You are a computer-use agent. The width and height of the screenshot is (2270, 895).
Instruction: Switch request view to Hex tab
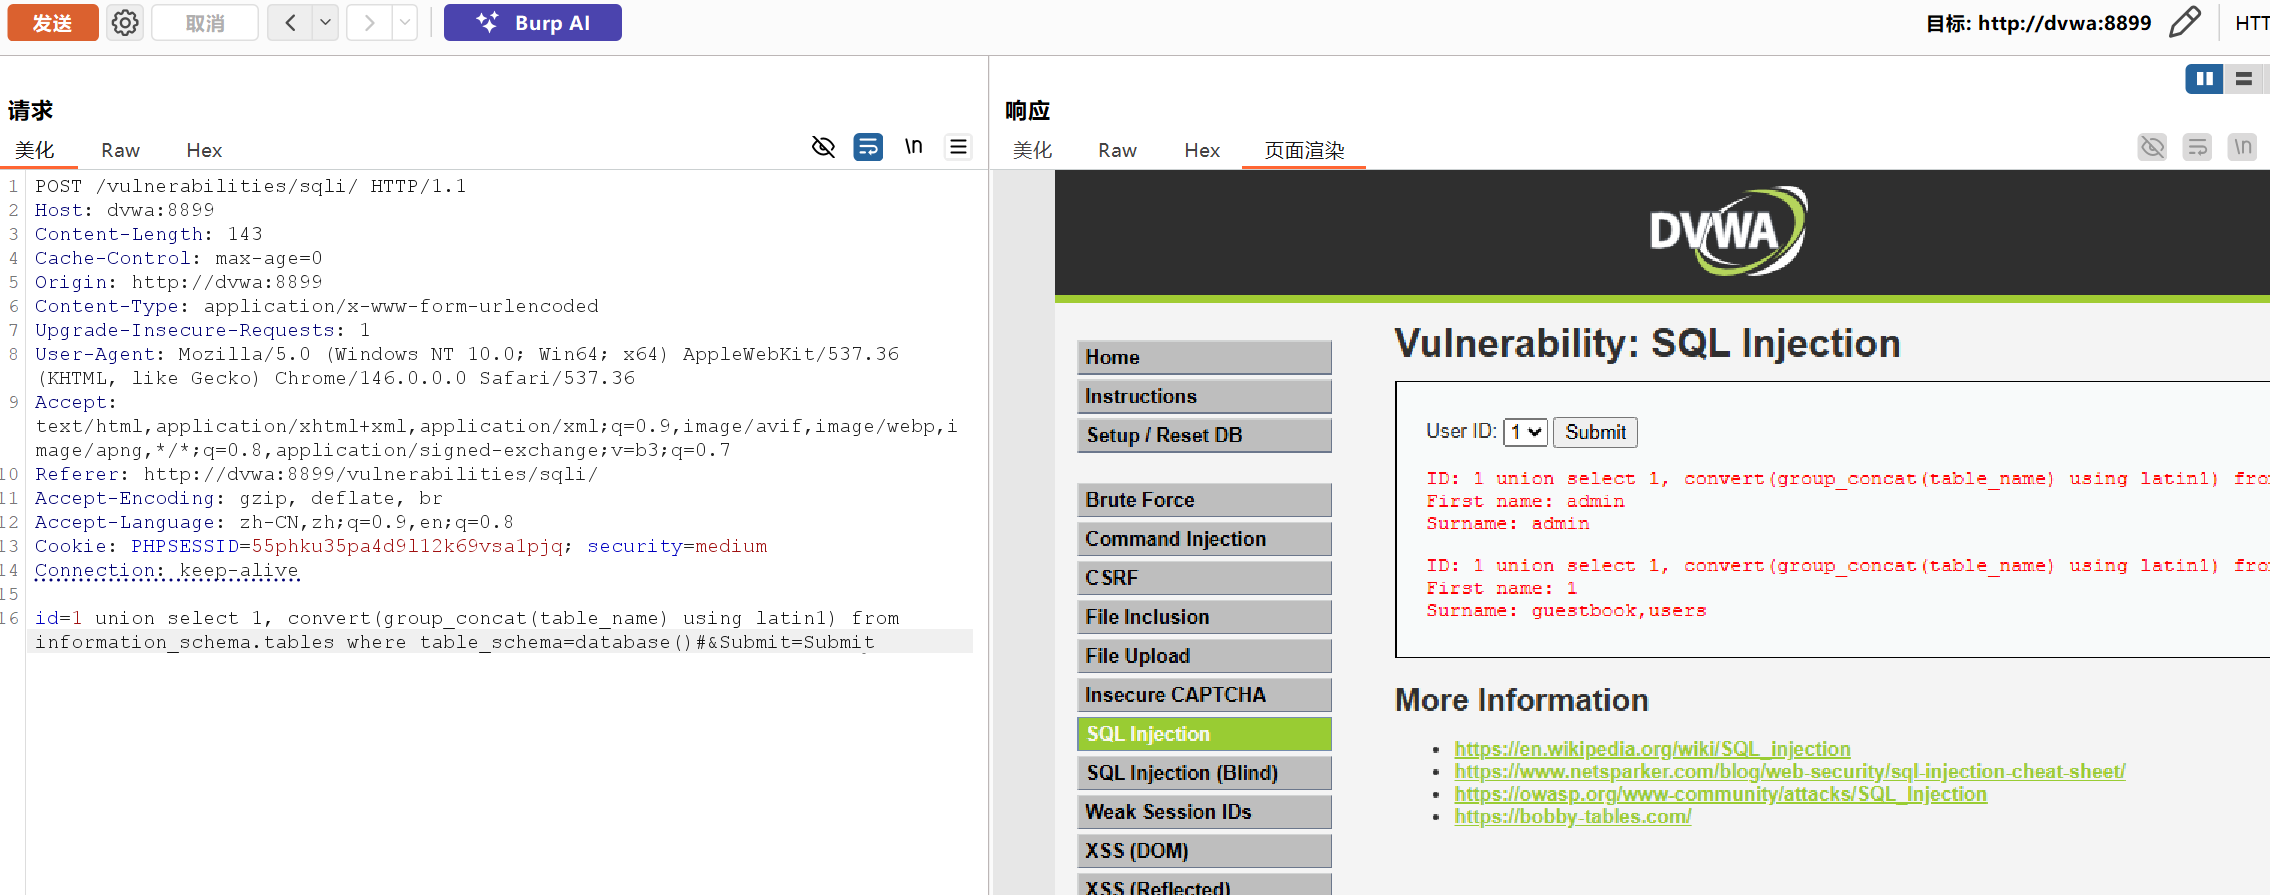point(204,150)
